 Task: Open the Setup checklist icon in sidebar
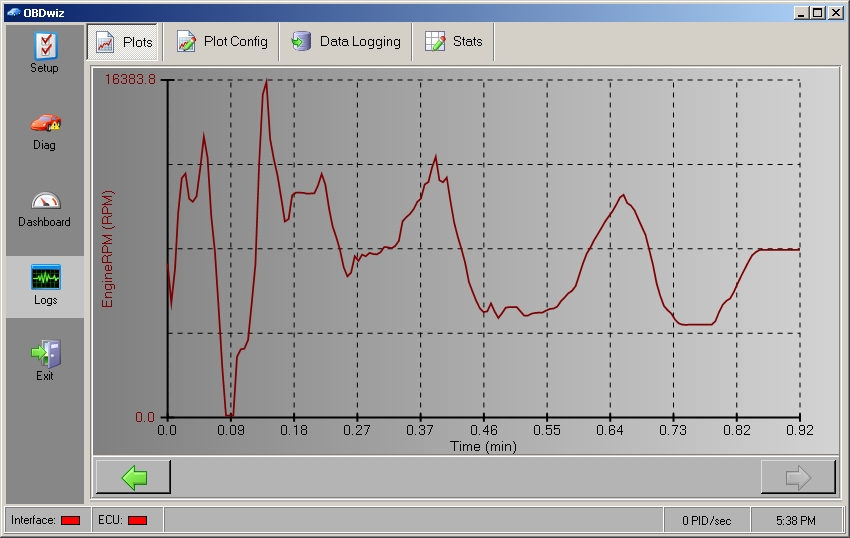tap(44, 46)
